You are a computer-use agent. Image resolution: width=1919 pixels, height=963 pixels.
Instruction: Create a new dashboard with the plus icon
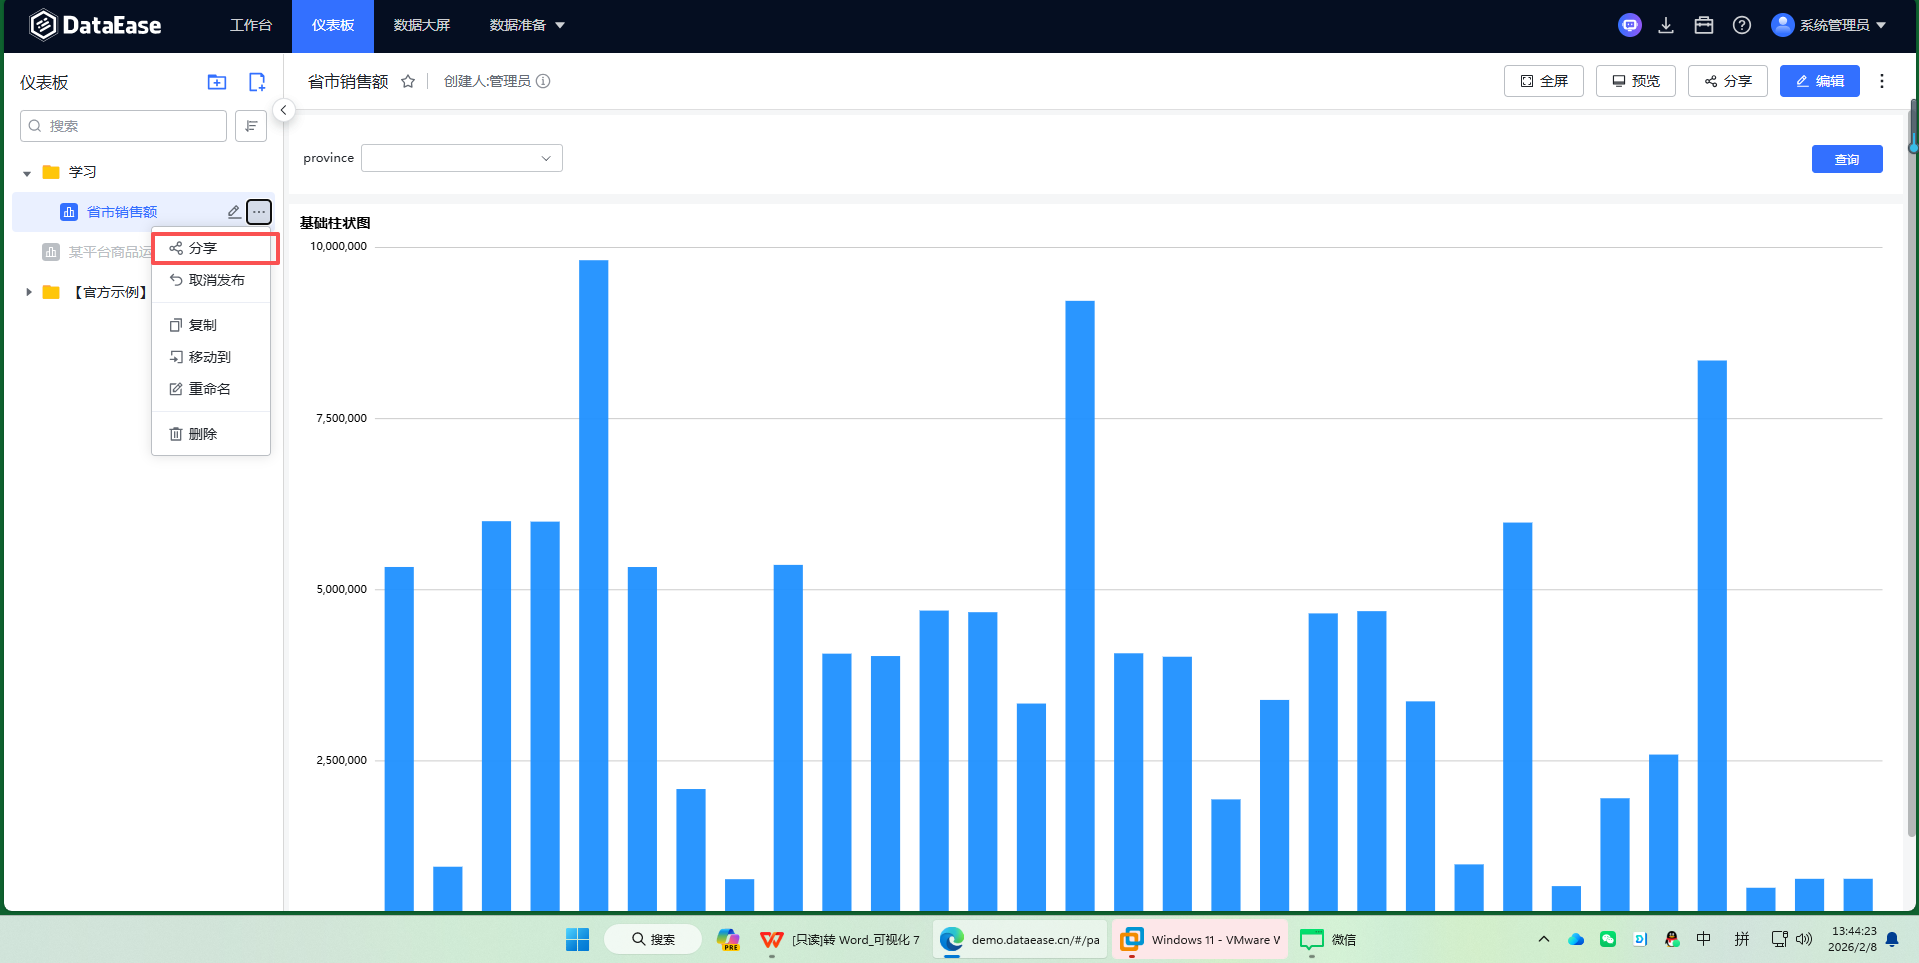click(x=257, y=82)
